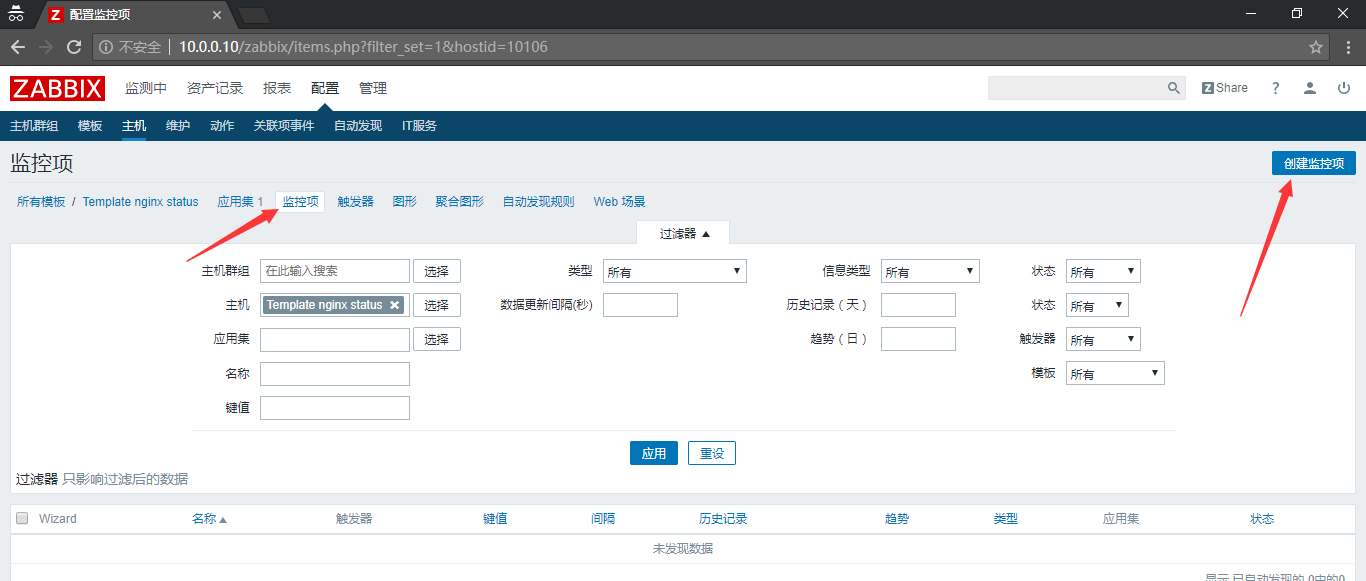Viewport: 1366px width, 581px height.
Task: Open the 模板 filter dropdown
Action: pyautogui.click(x=1115, y=373)
